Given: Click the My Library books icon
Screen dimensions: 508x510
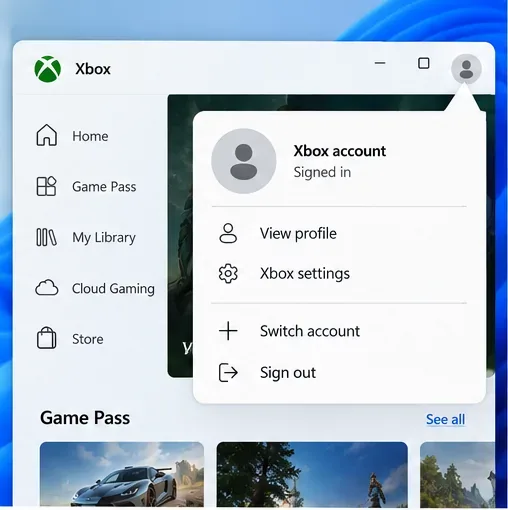Looking at the screenshot, I should pos(46,237).
